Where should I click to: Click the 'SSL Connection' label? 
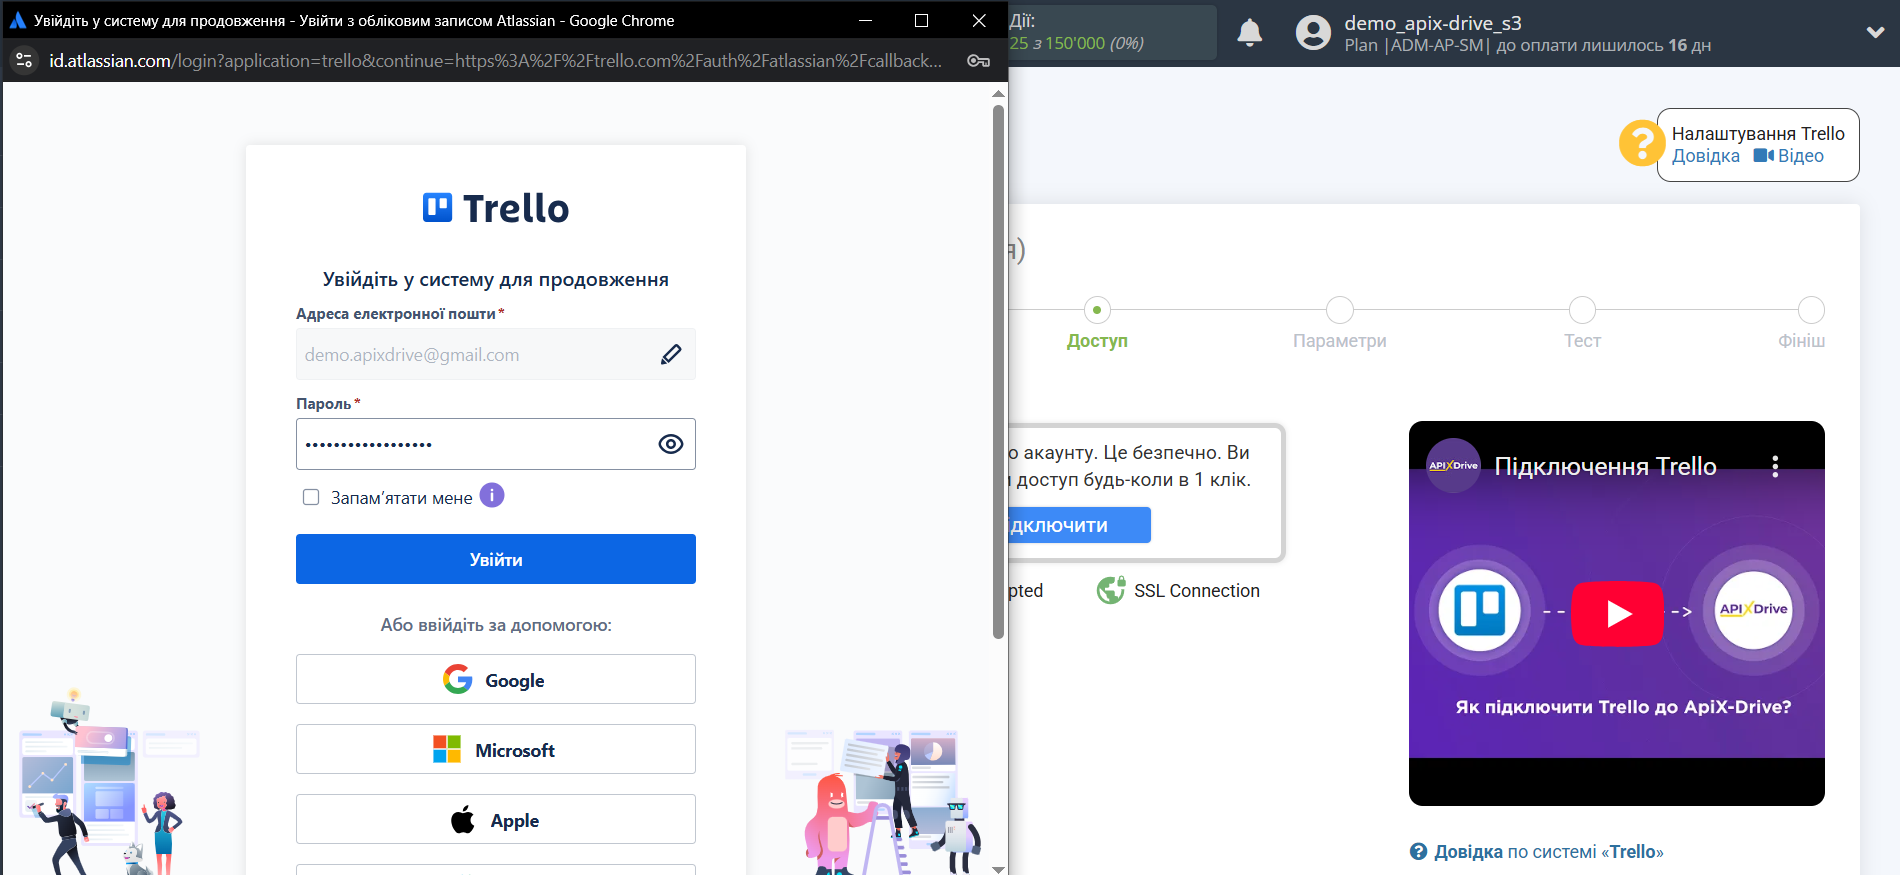[x=1196, y=591]
